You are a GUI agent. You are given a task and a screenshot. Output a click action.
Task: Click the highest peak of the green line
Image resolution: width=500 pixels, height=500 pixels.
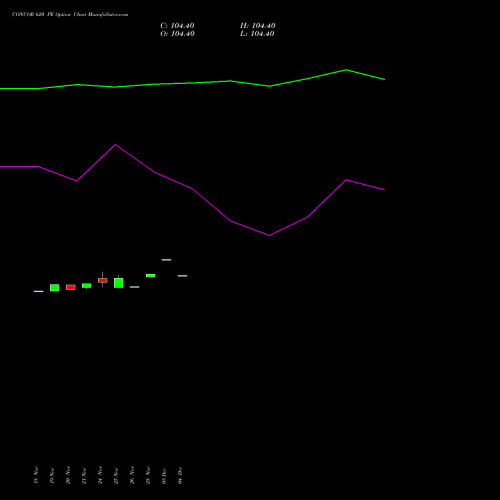(346, 70)
